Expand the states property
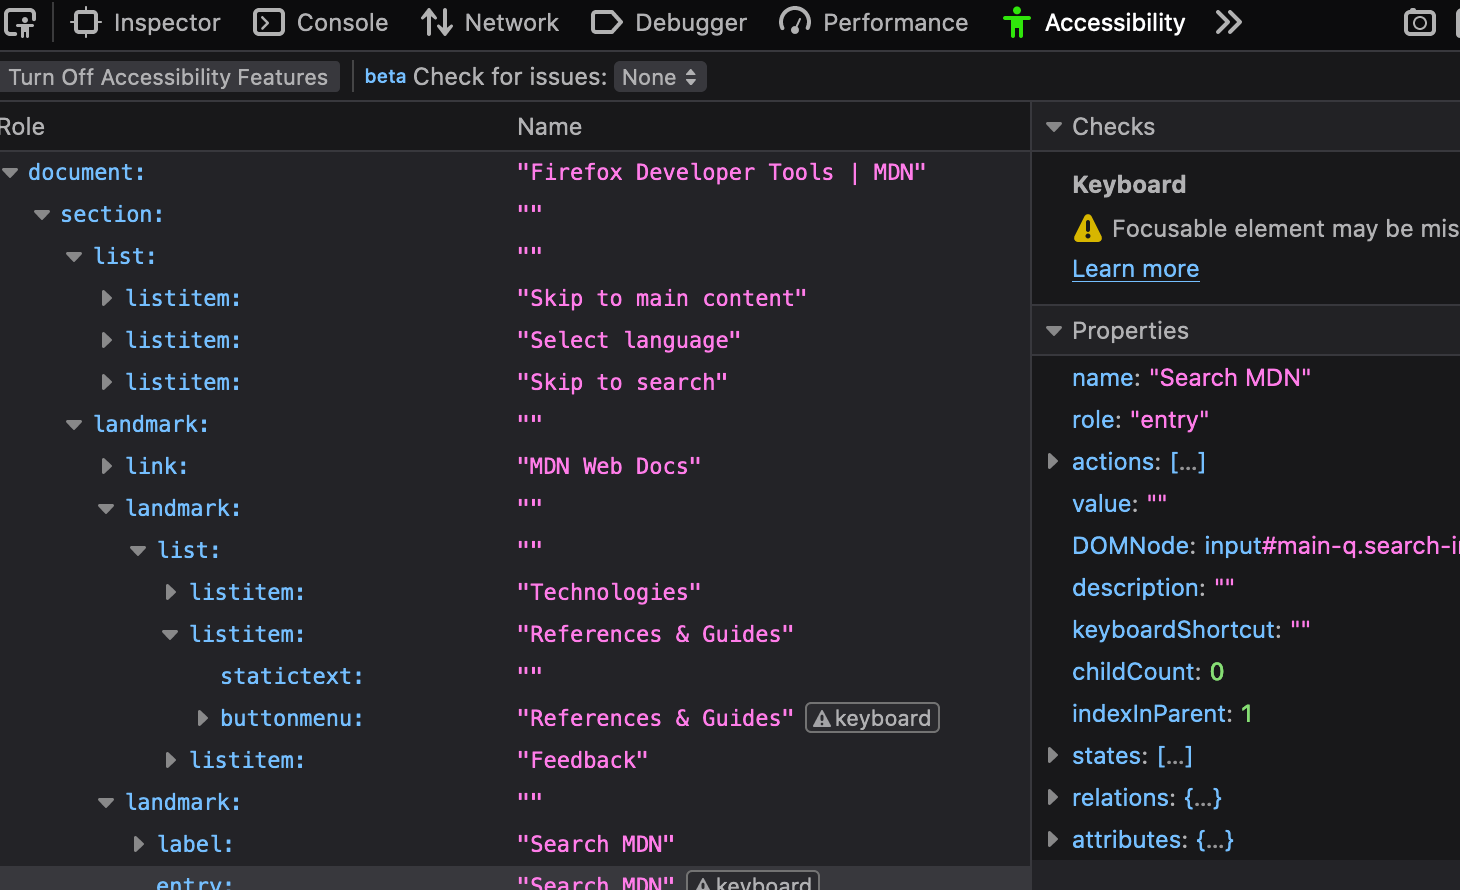Image resolution: width=1460 pixels, height=890 pixels. coord(1052,755)
